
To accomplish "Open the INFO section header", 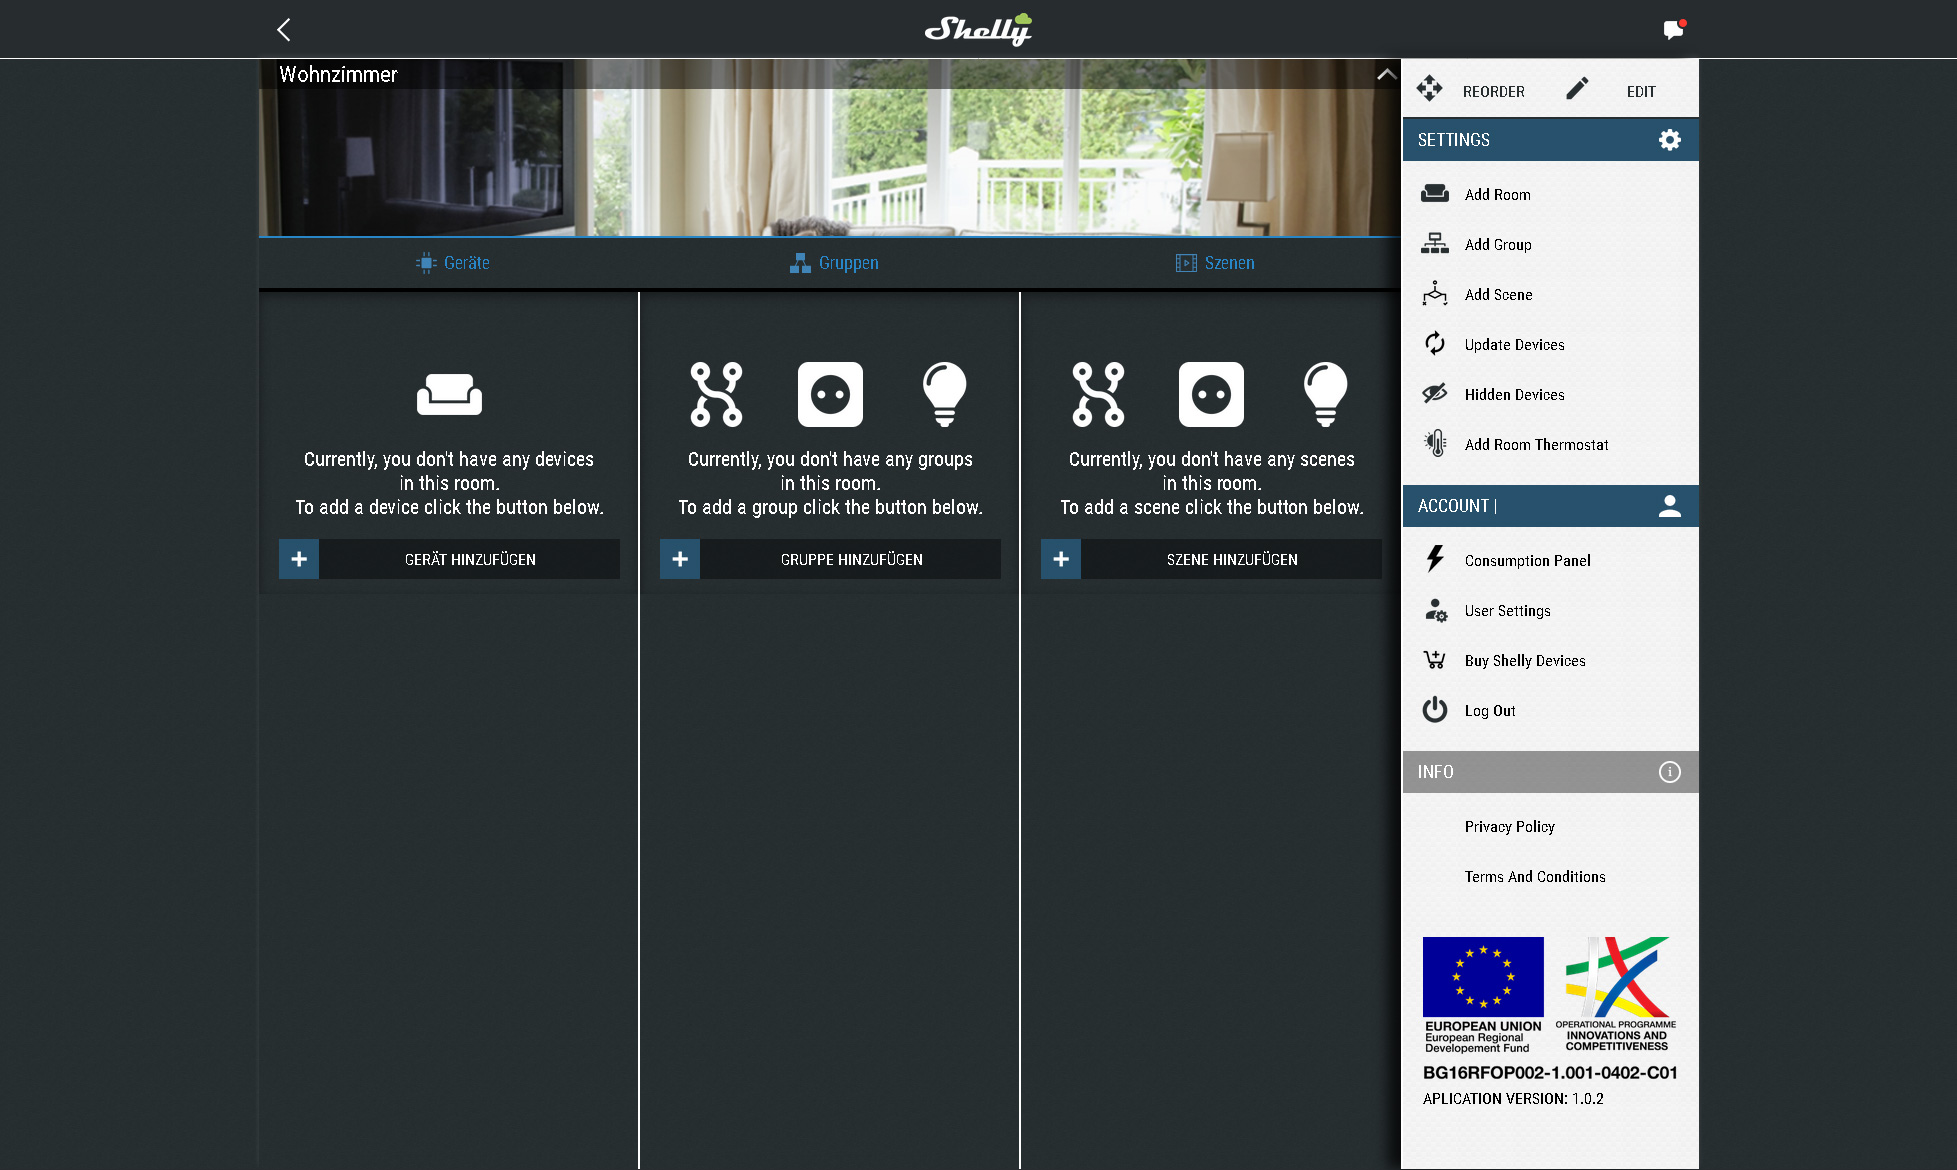I will 1550,772.
